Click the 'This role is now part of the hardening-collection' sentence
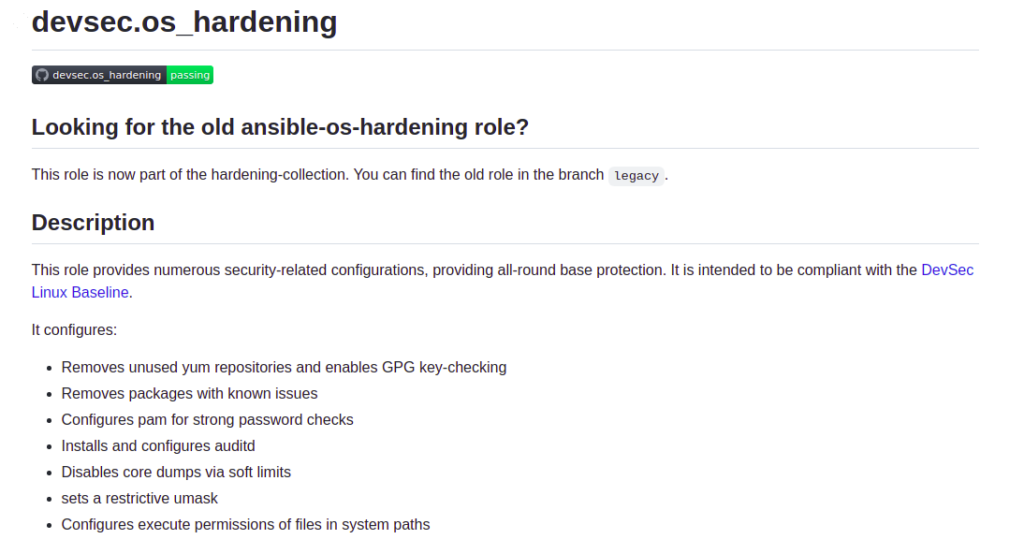 pyautogui.click(x=189, y=174)
